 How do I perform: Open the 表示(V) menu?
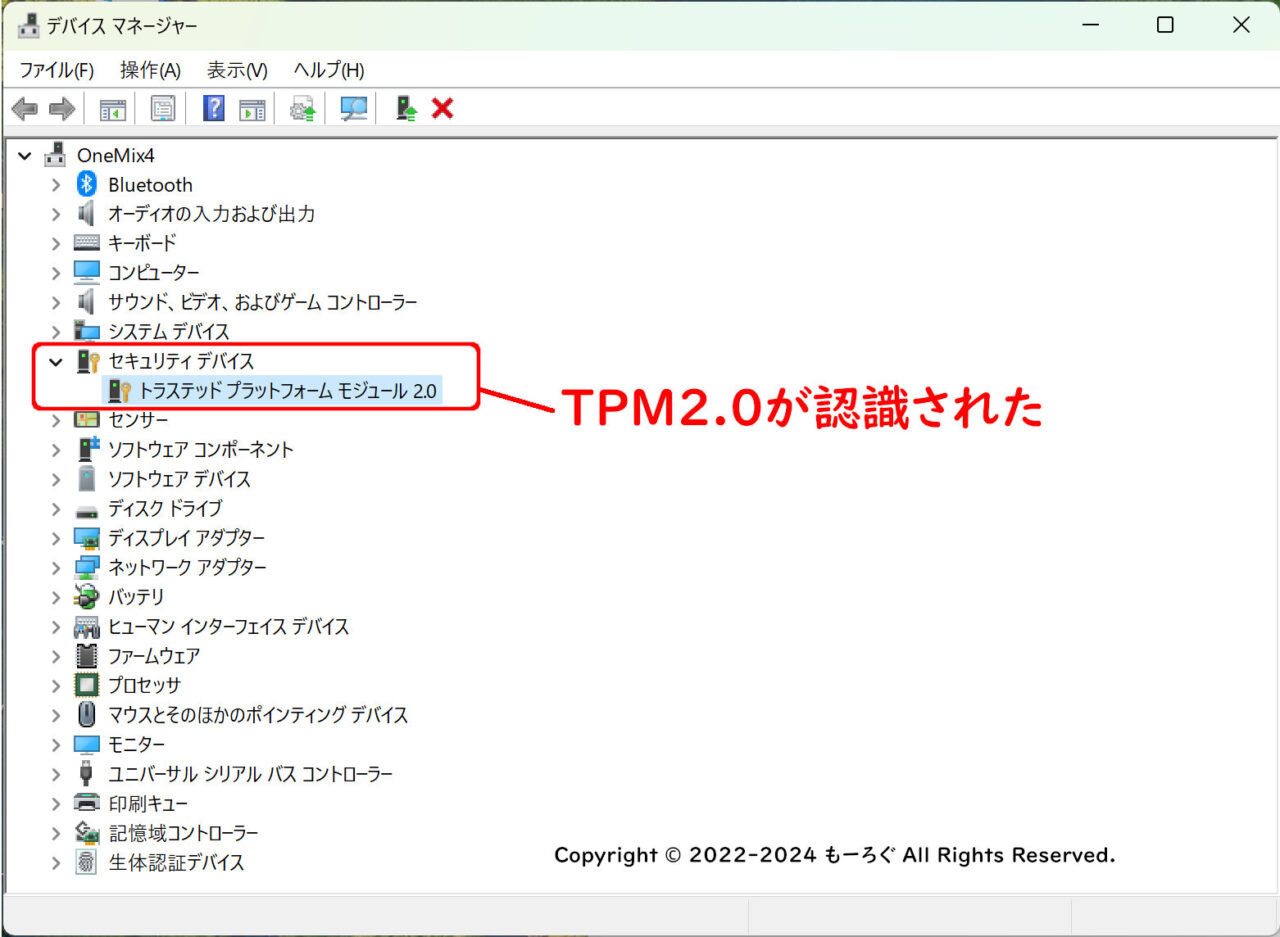237,70
